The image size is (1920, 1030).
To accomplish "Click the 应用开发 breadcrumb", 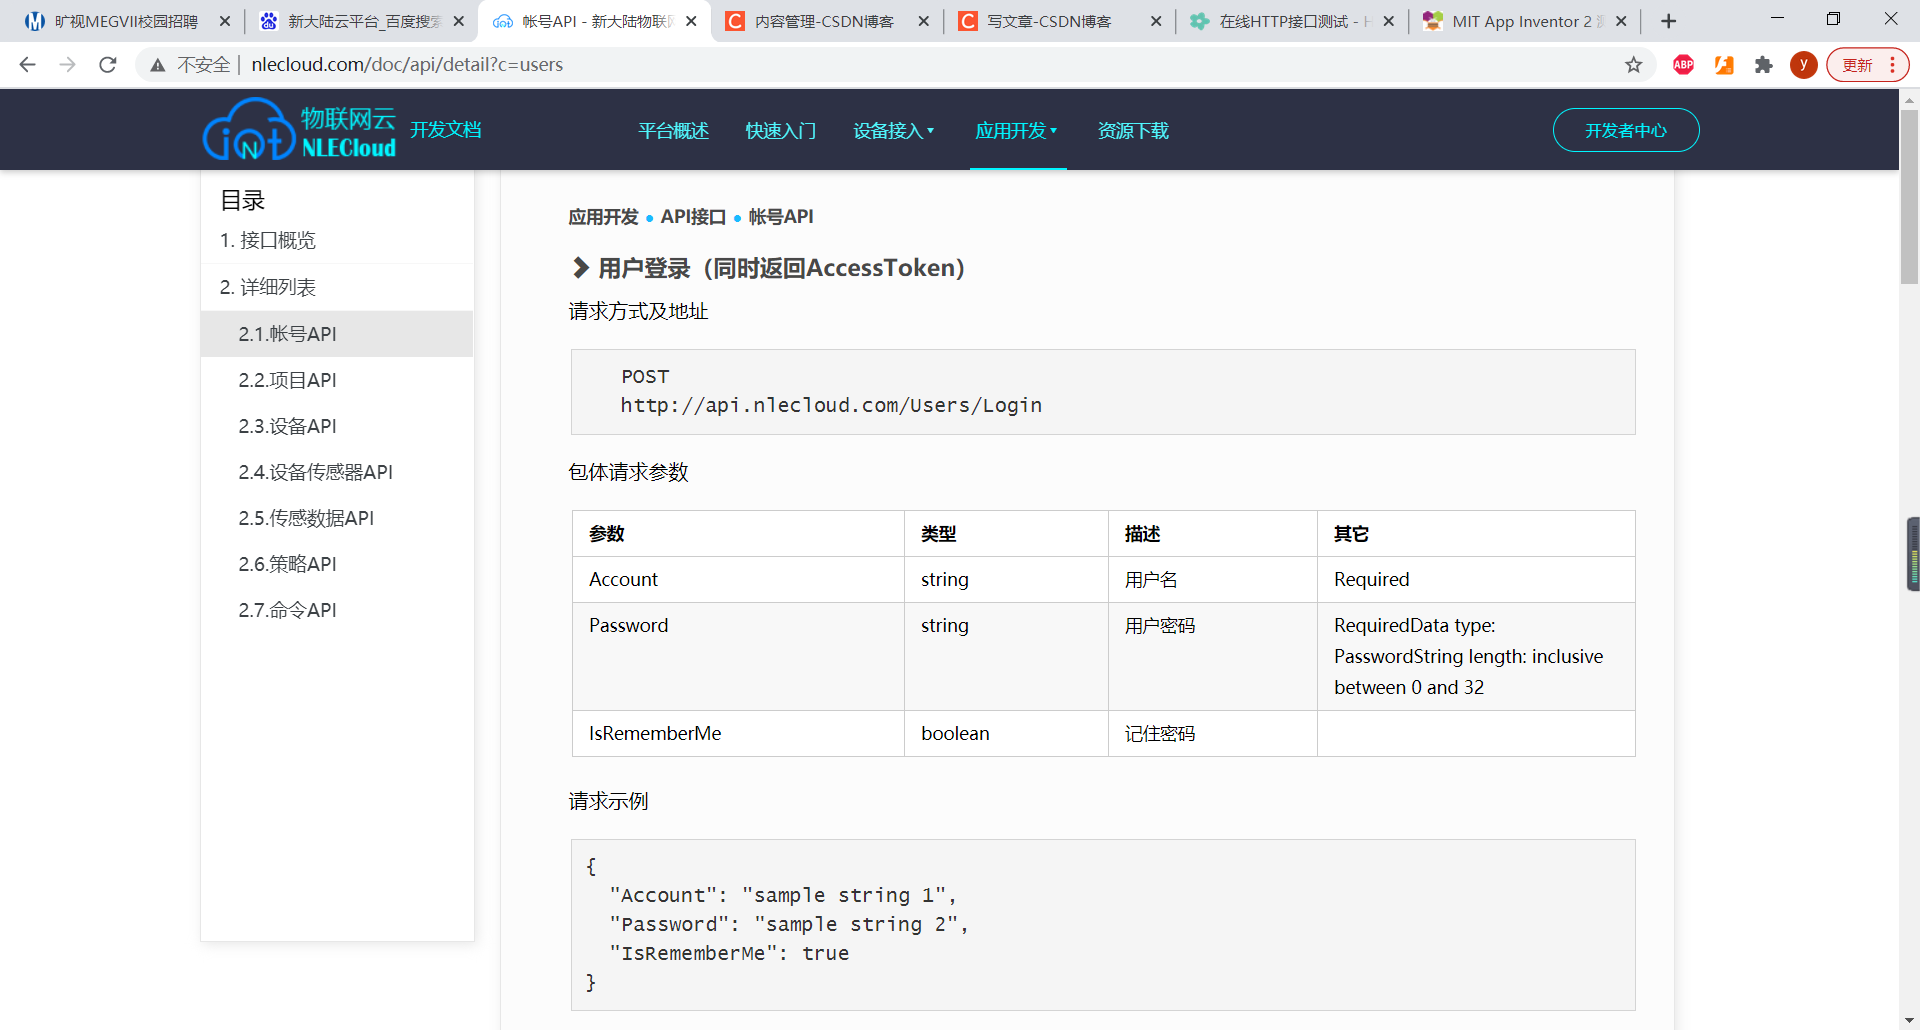I will point(603,217).
